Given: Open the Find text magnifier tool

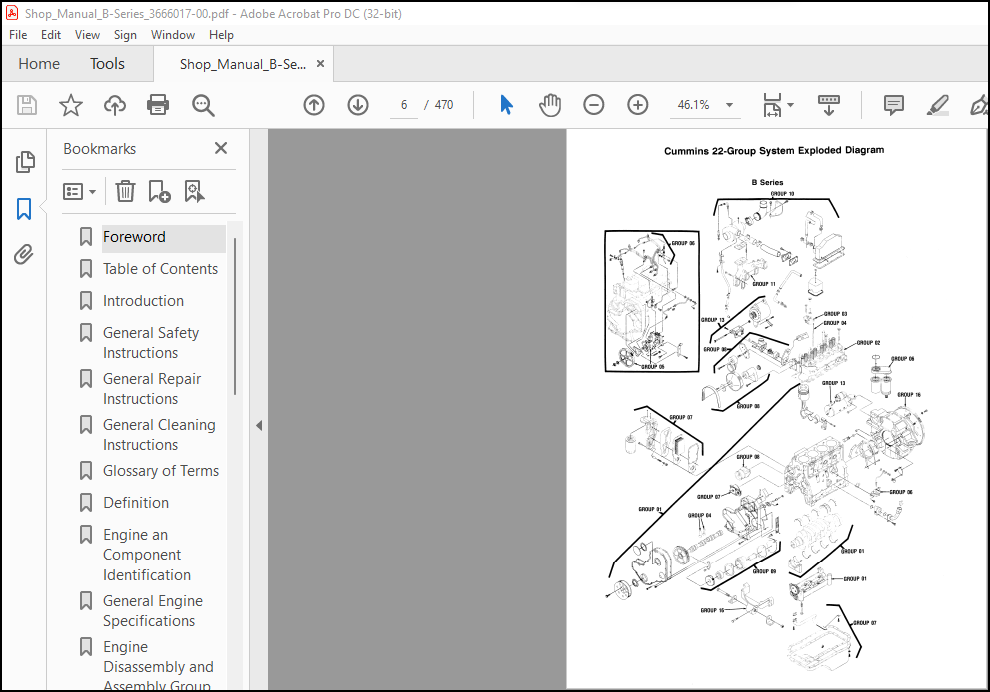Looking at the screenshot, I should click(203, 105).
